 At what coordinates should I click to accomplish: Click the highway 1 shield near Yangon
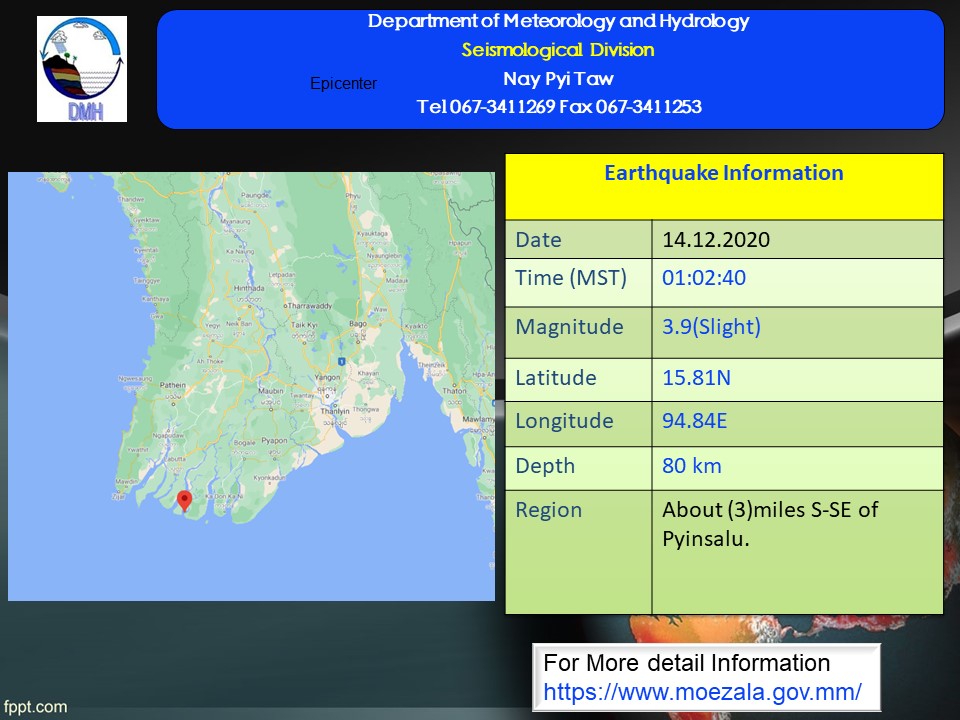[x=342, y=359]
